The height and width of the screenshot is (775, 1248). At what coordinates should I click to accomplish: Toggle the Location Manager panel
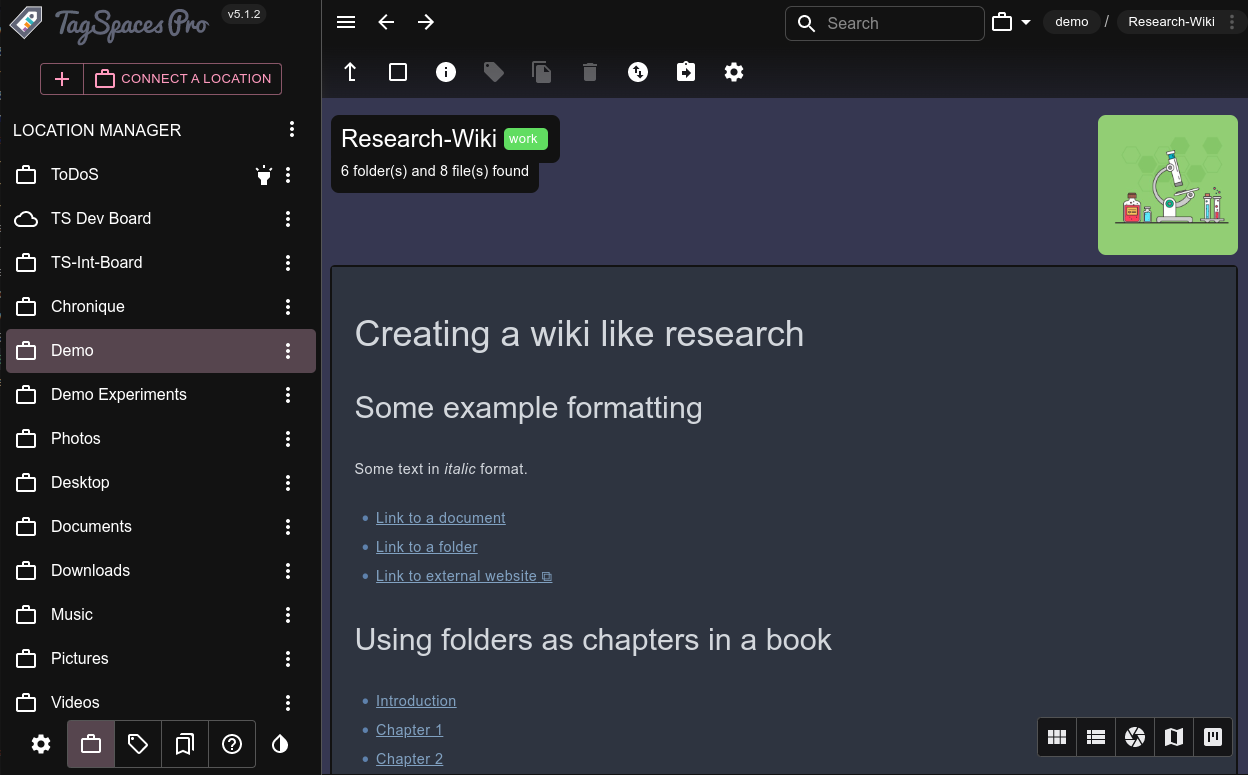[x=90, y=744]
